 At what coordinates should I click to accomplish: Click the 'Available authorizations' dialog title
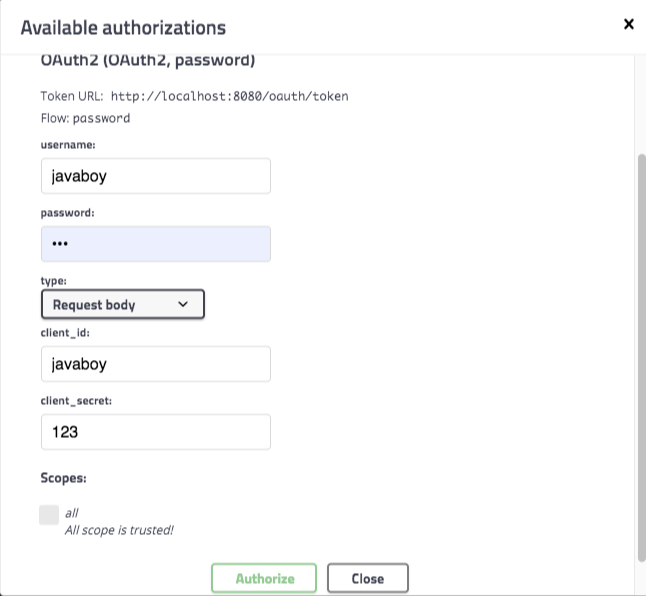(123, 27)
